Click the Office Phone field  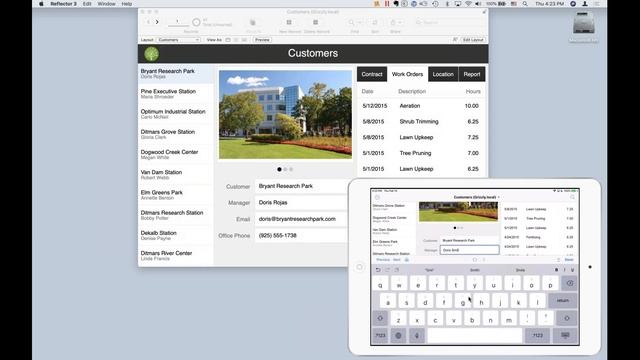coord(301,236)
